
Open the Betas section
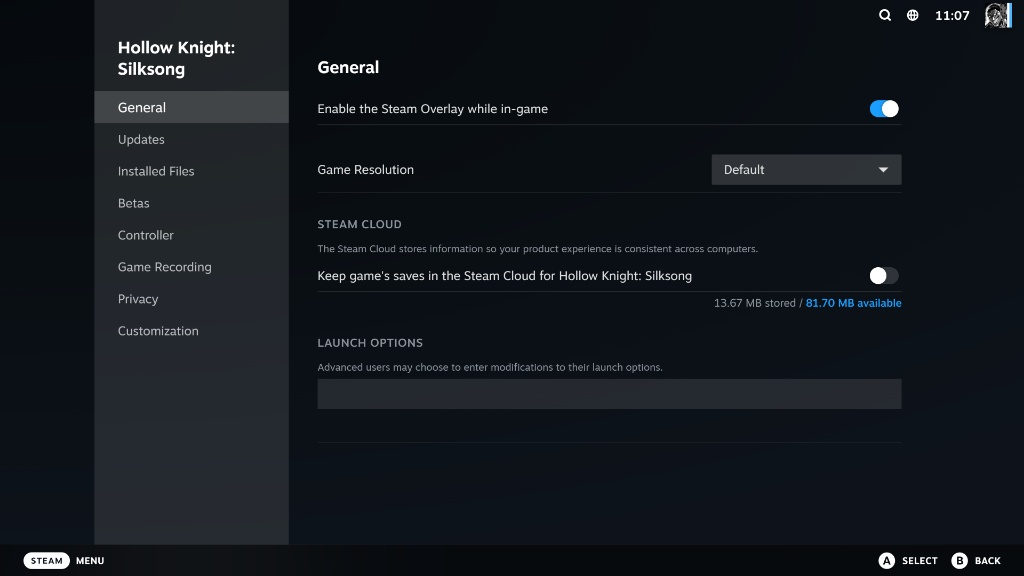coord(132,203)
